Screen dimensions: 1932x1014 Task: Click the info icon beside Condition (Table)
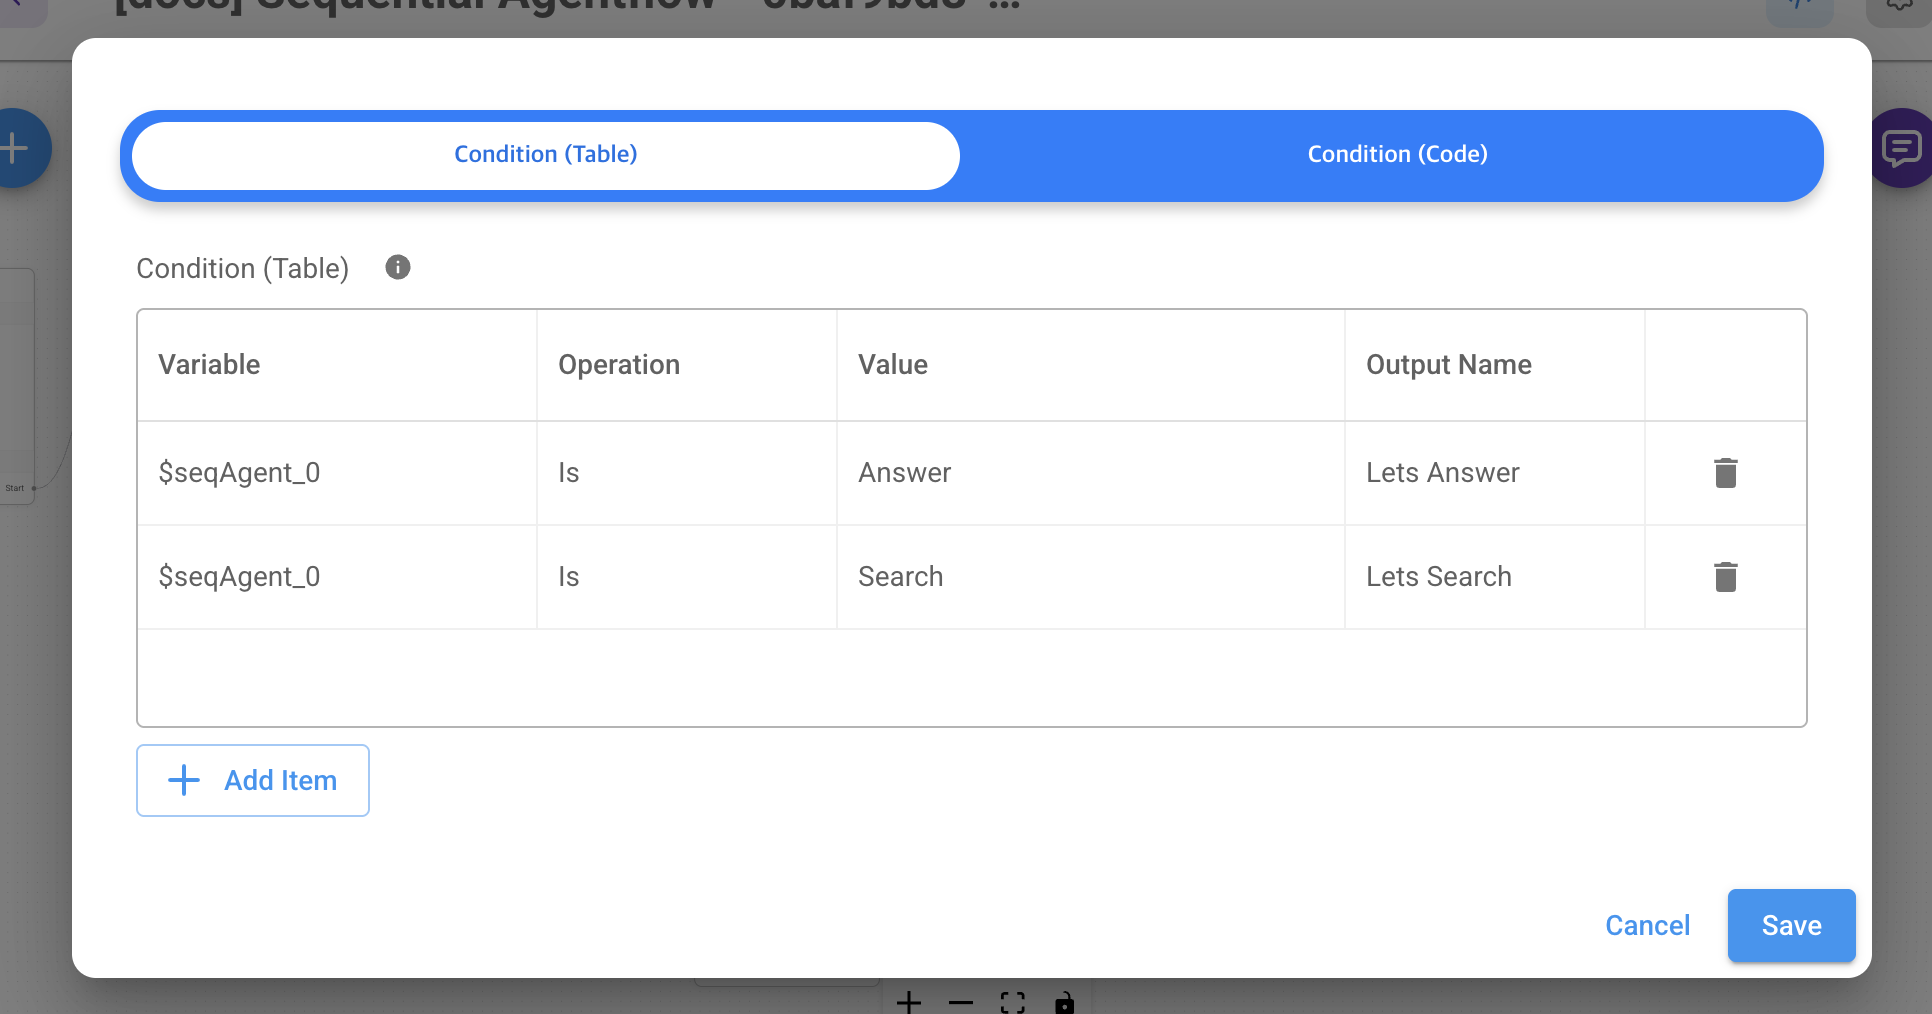(x=398, y=267)
